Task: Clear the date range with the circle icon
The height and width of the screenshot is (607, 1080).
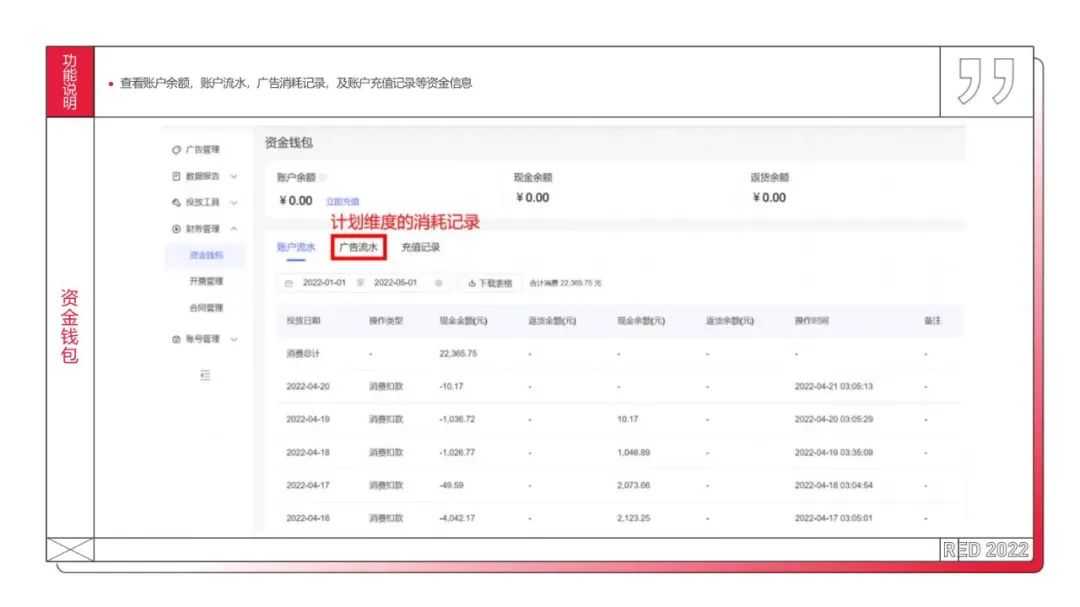Action: tap(438, 283)
